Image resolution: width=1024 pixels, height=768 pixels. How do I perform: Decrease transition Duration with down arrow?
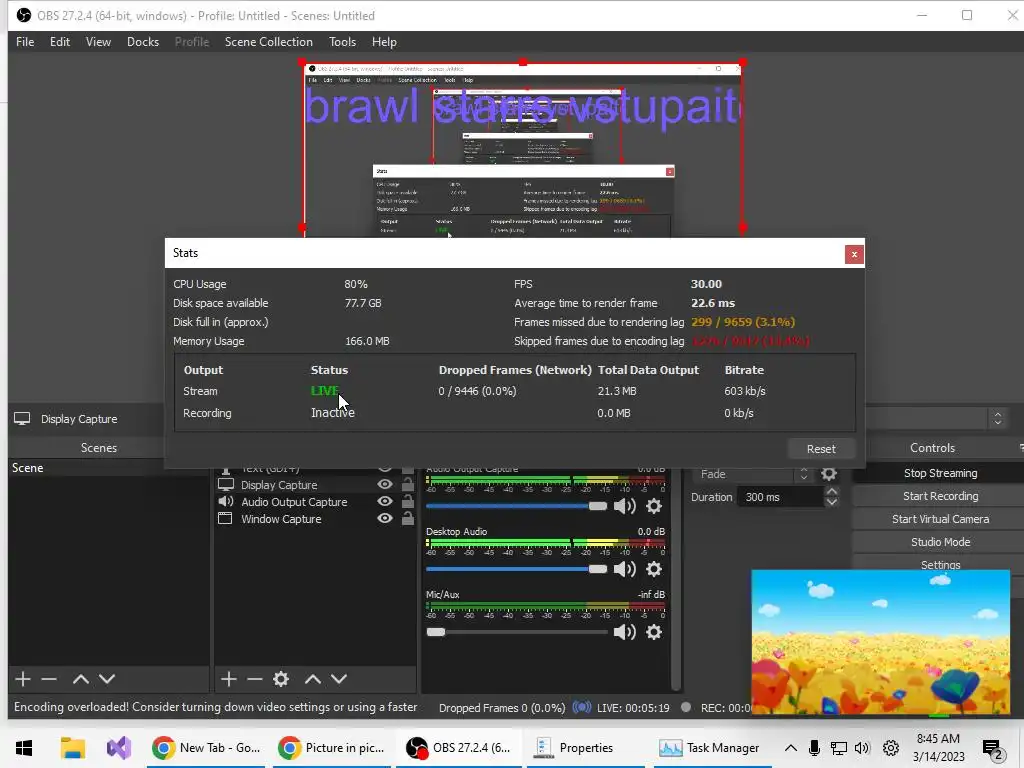831,502
